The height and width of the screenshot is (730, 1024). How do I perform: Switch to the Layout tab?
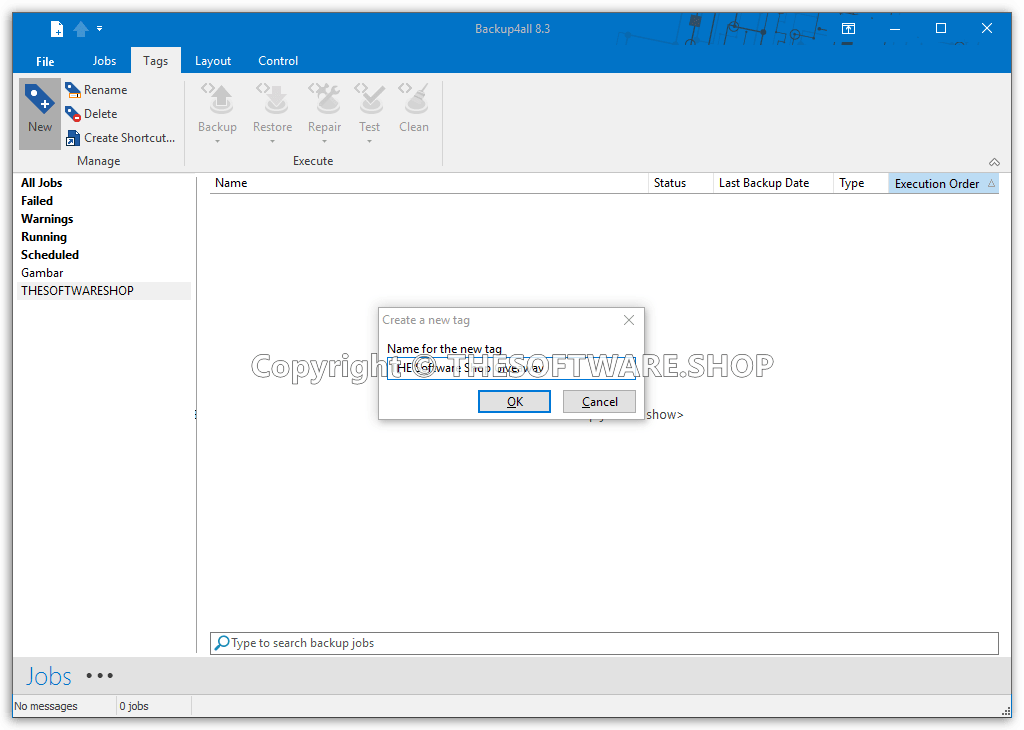click(213, 61)
